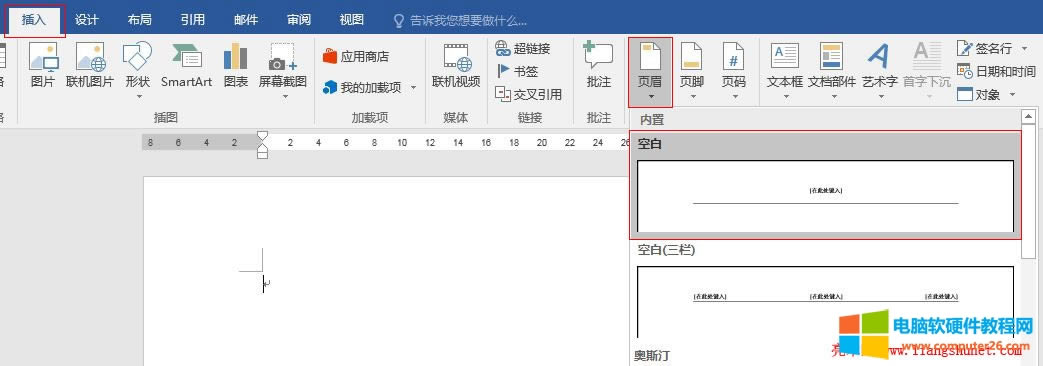The image size is (1043, 366).
Task: Insert a 文本框 text box
Action: (785, 70)
